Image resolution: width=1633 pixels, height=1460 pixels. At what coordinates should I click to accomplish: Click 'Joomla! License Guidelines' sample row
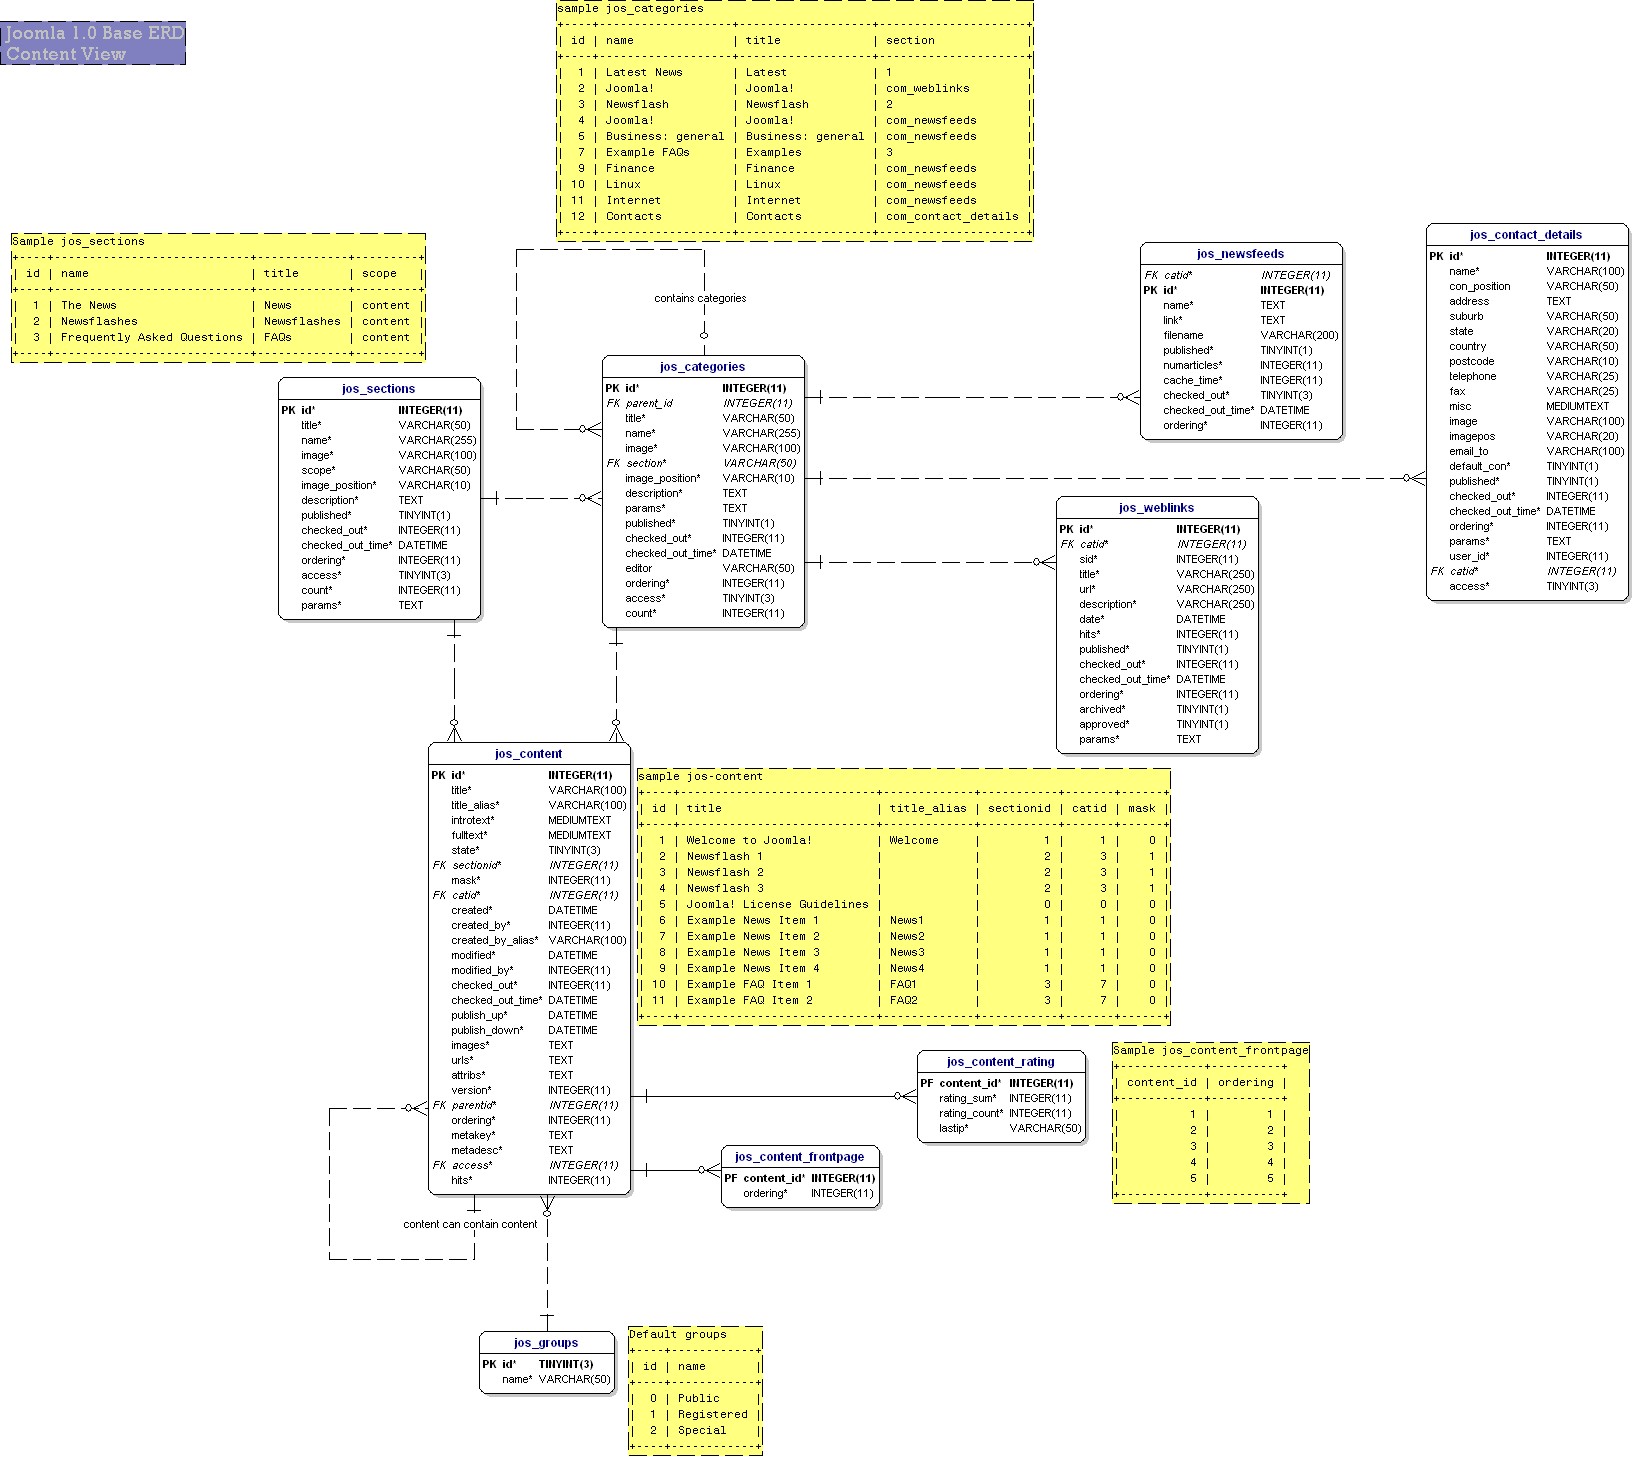click(x=778, y=904)
